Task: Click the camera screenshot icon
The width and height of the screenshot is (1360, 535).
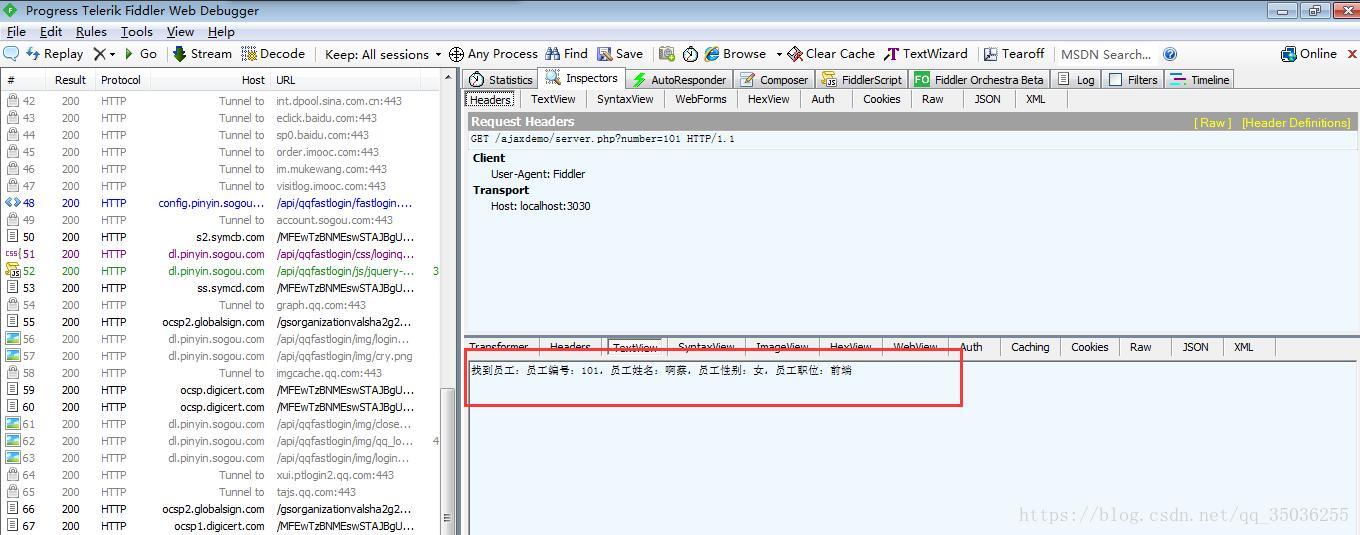Action: click(x=666, y=54)
